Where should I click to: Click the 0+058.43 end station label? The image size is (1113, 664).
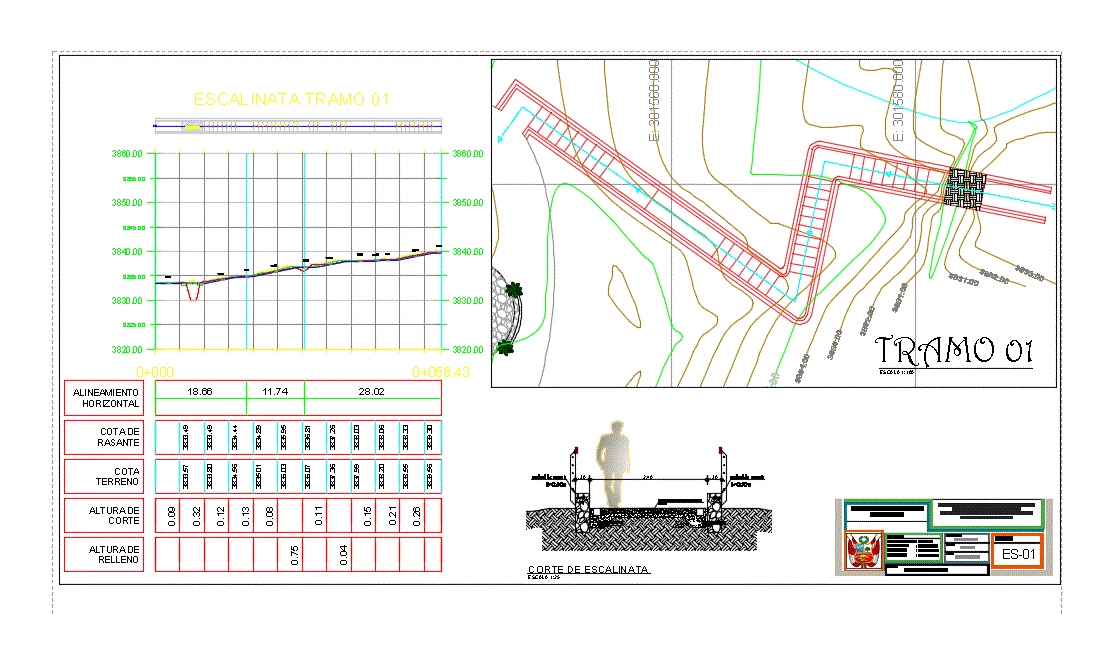441,372
